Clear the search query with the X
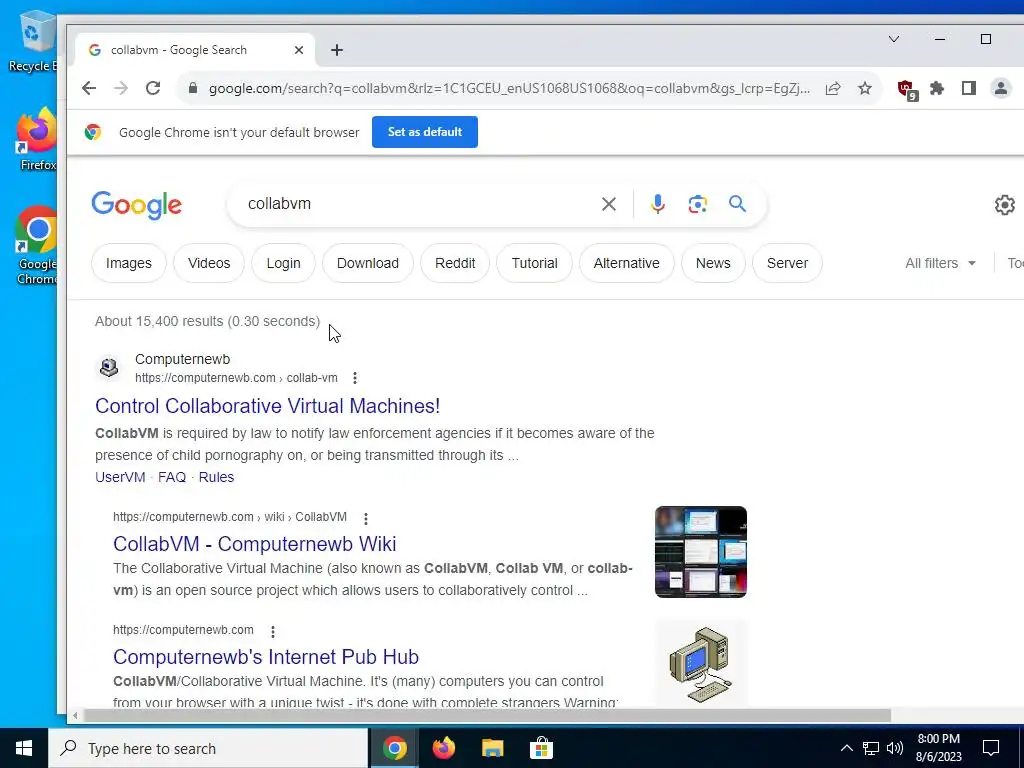Image resolution: width=1024 pixels, height=768 pixels. 609,204
